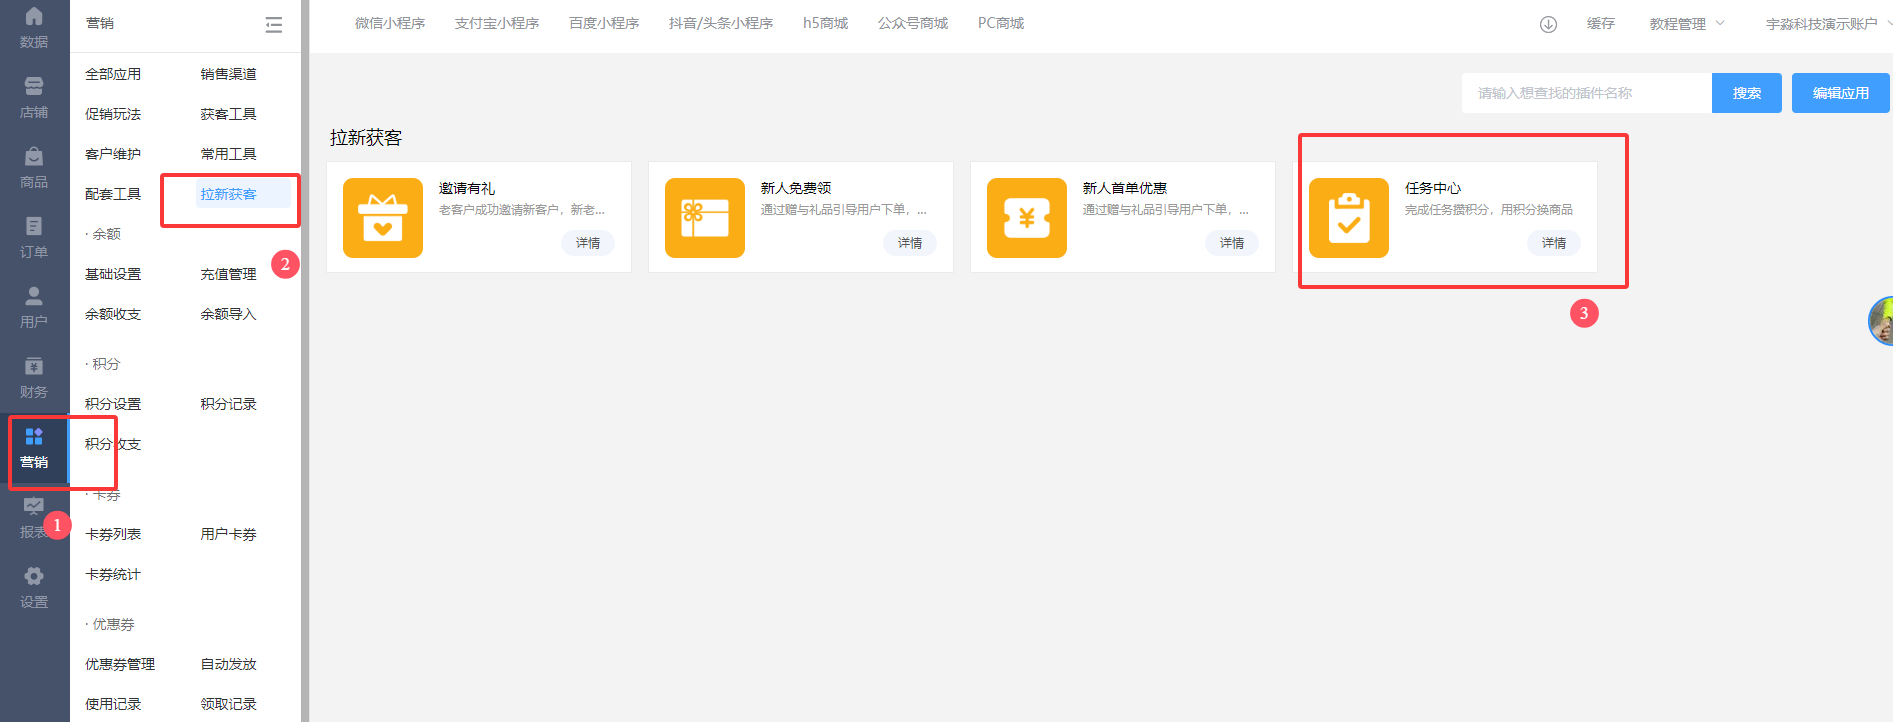
Task: Switch to 百度小程序 tab
Action: pos(604,23)
